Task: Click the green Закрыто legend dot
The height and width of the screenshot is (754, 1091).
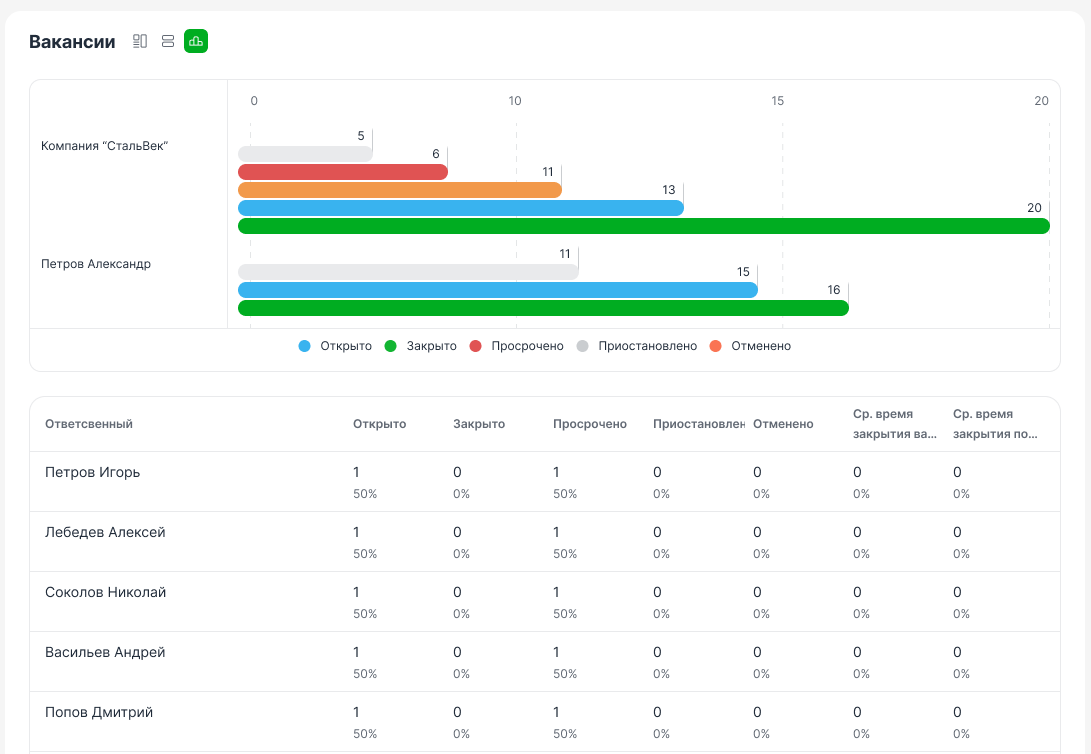Action: [x=390, y=346]
